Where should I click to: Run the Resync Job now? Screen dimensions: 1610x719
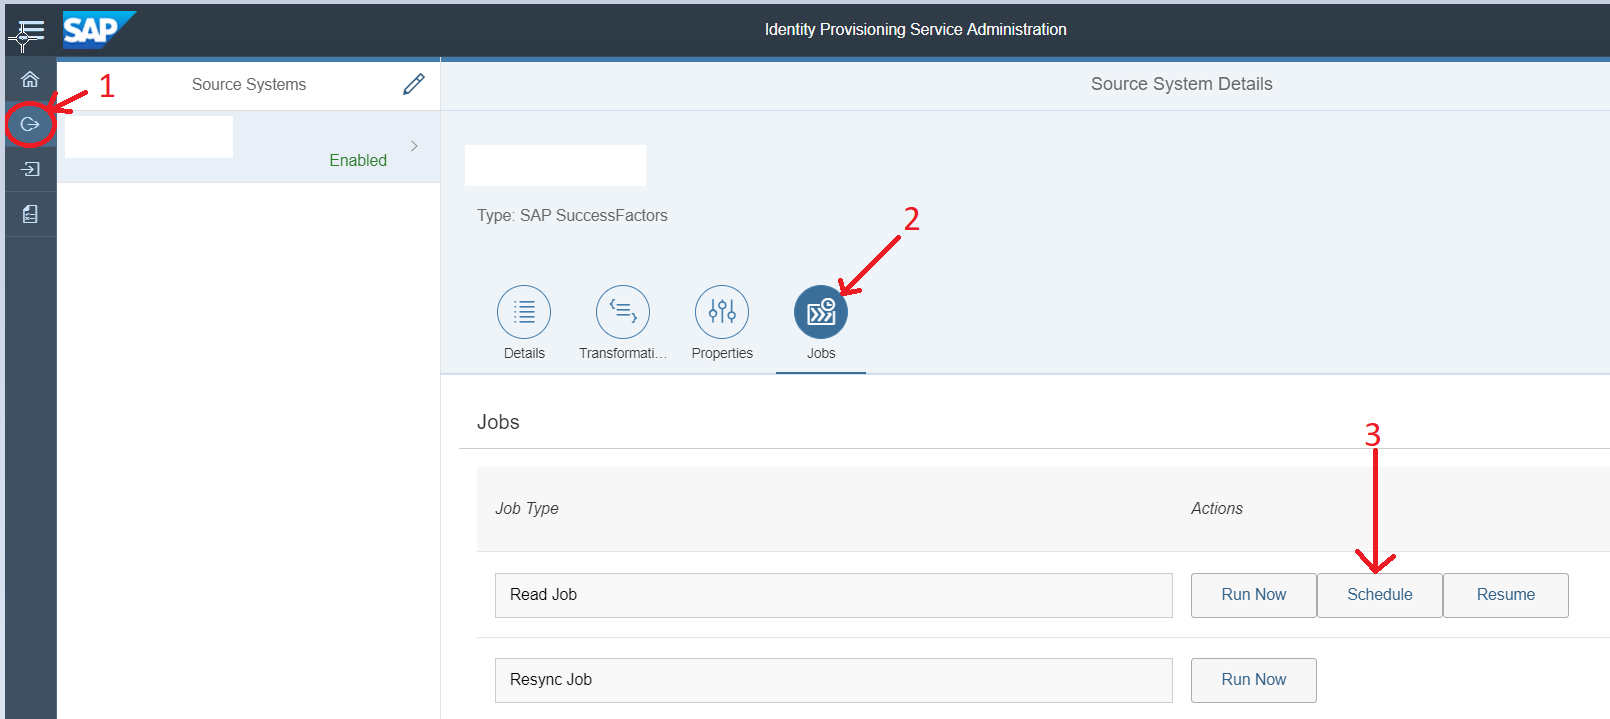1254,680
